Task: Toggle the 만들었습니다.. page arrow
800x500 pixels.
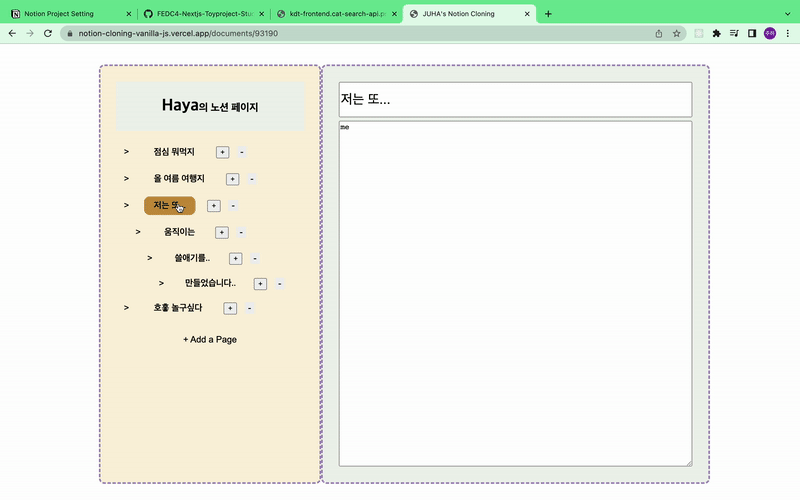Action: (x=161, y=283)
